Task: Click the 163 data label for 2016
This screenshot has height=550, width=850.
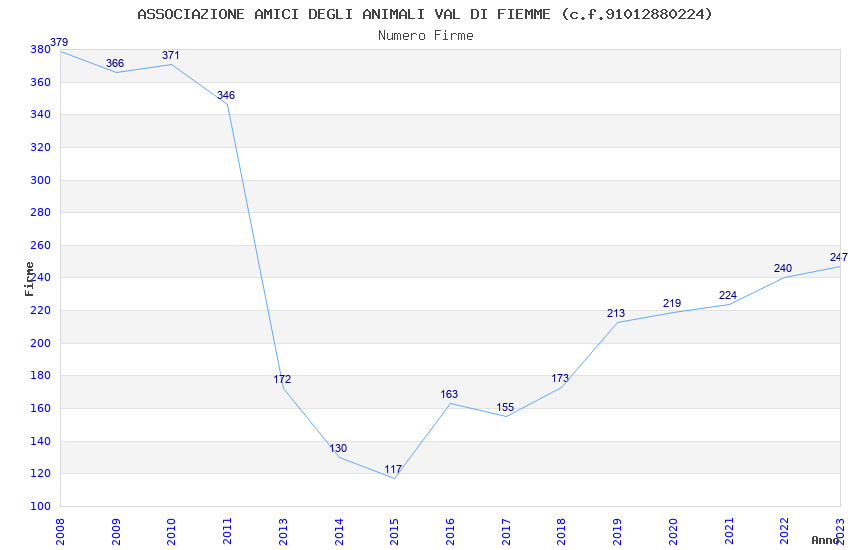Action: pos(449,394)
